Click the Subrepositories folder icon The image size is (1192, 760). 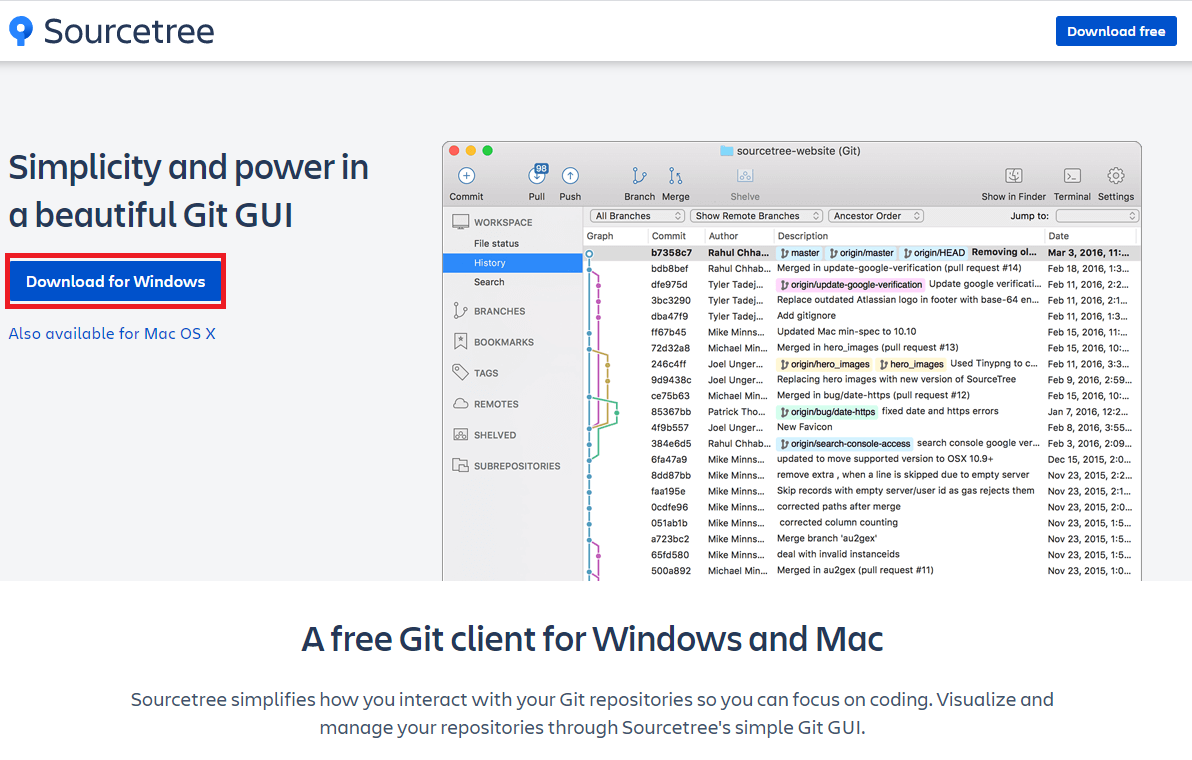pyautogui.click(x=461, y=464)
